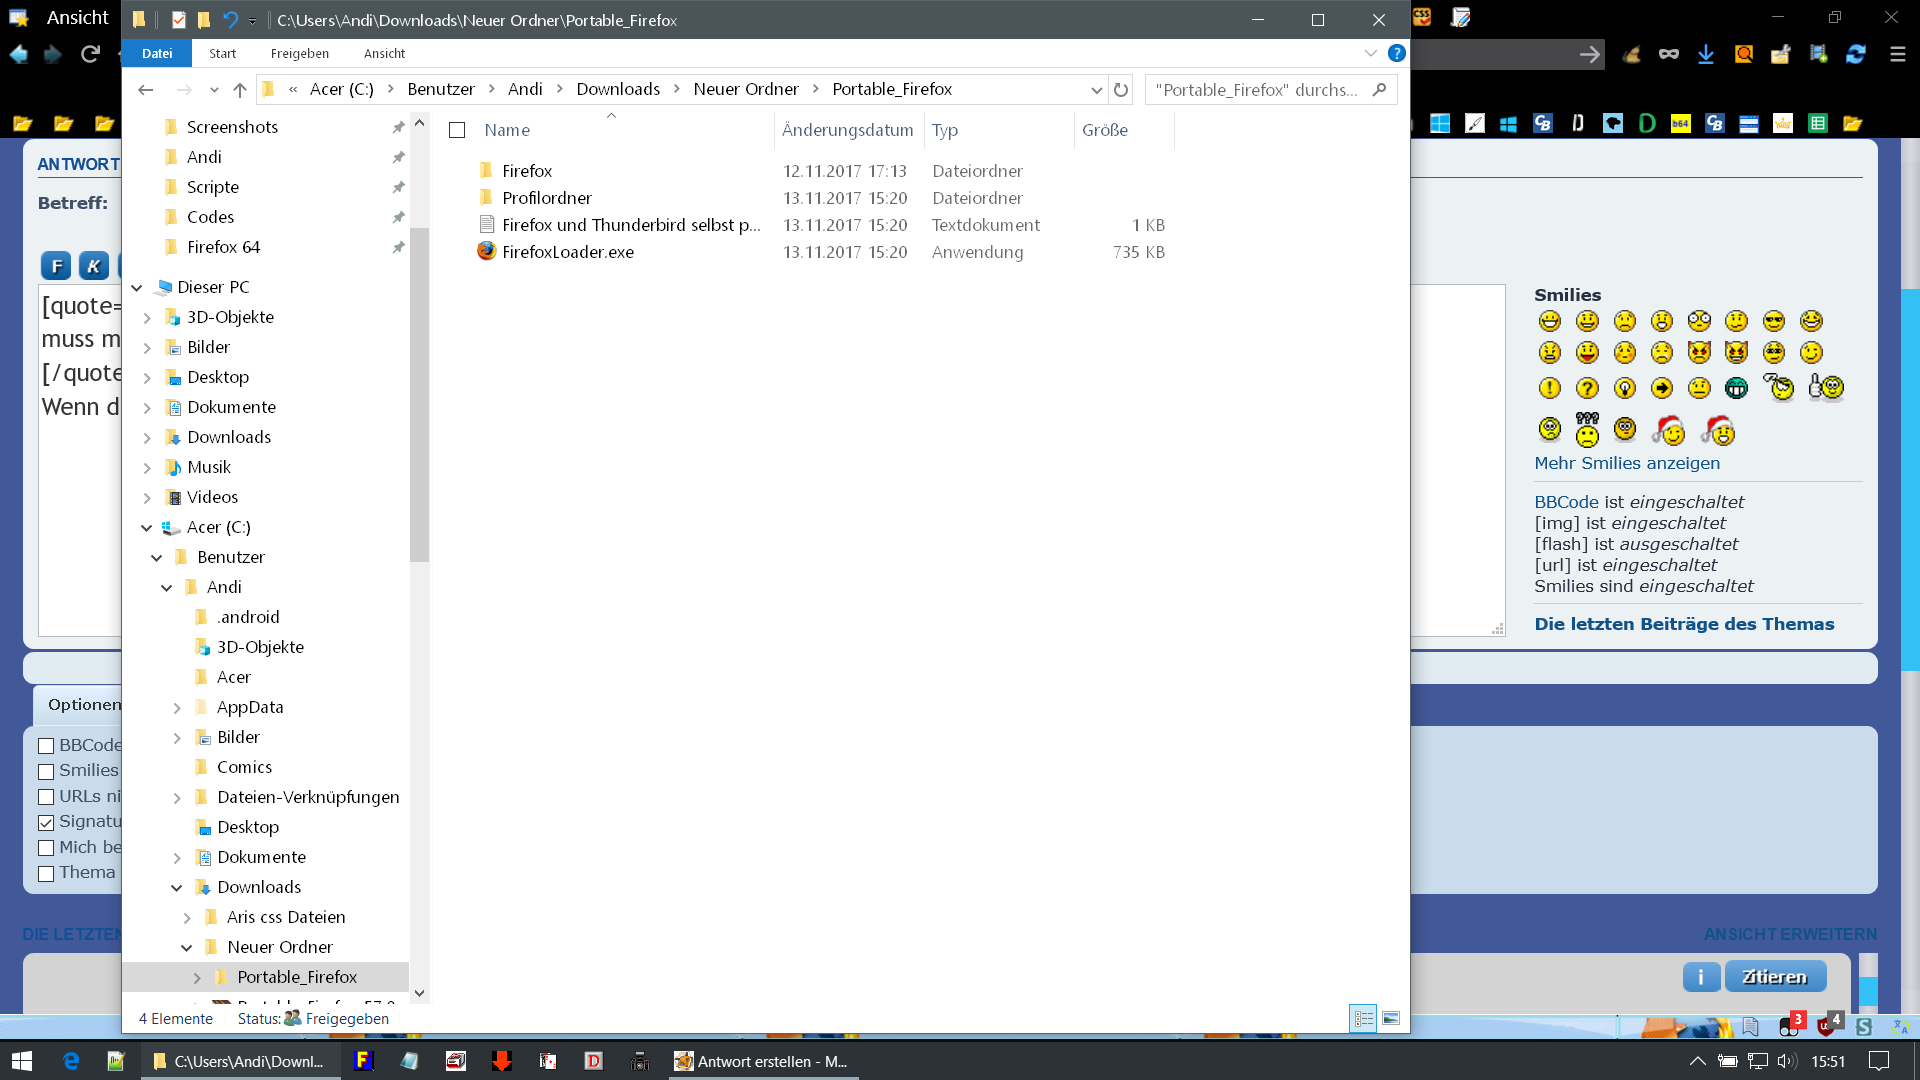Open the address bar history dropdown
The height and width of the screenshot is (1080, 1920).
click(x=1096, y=90)
